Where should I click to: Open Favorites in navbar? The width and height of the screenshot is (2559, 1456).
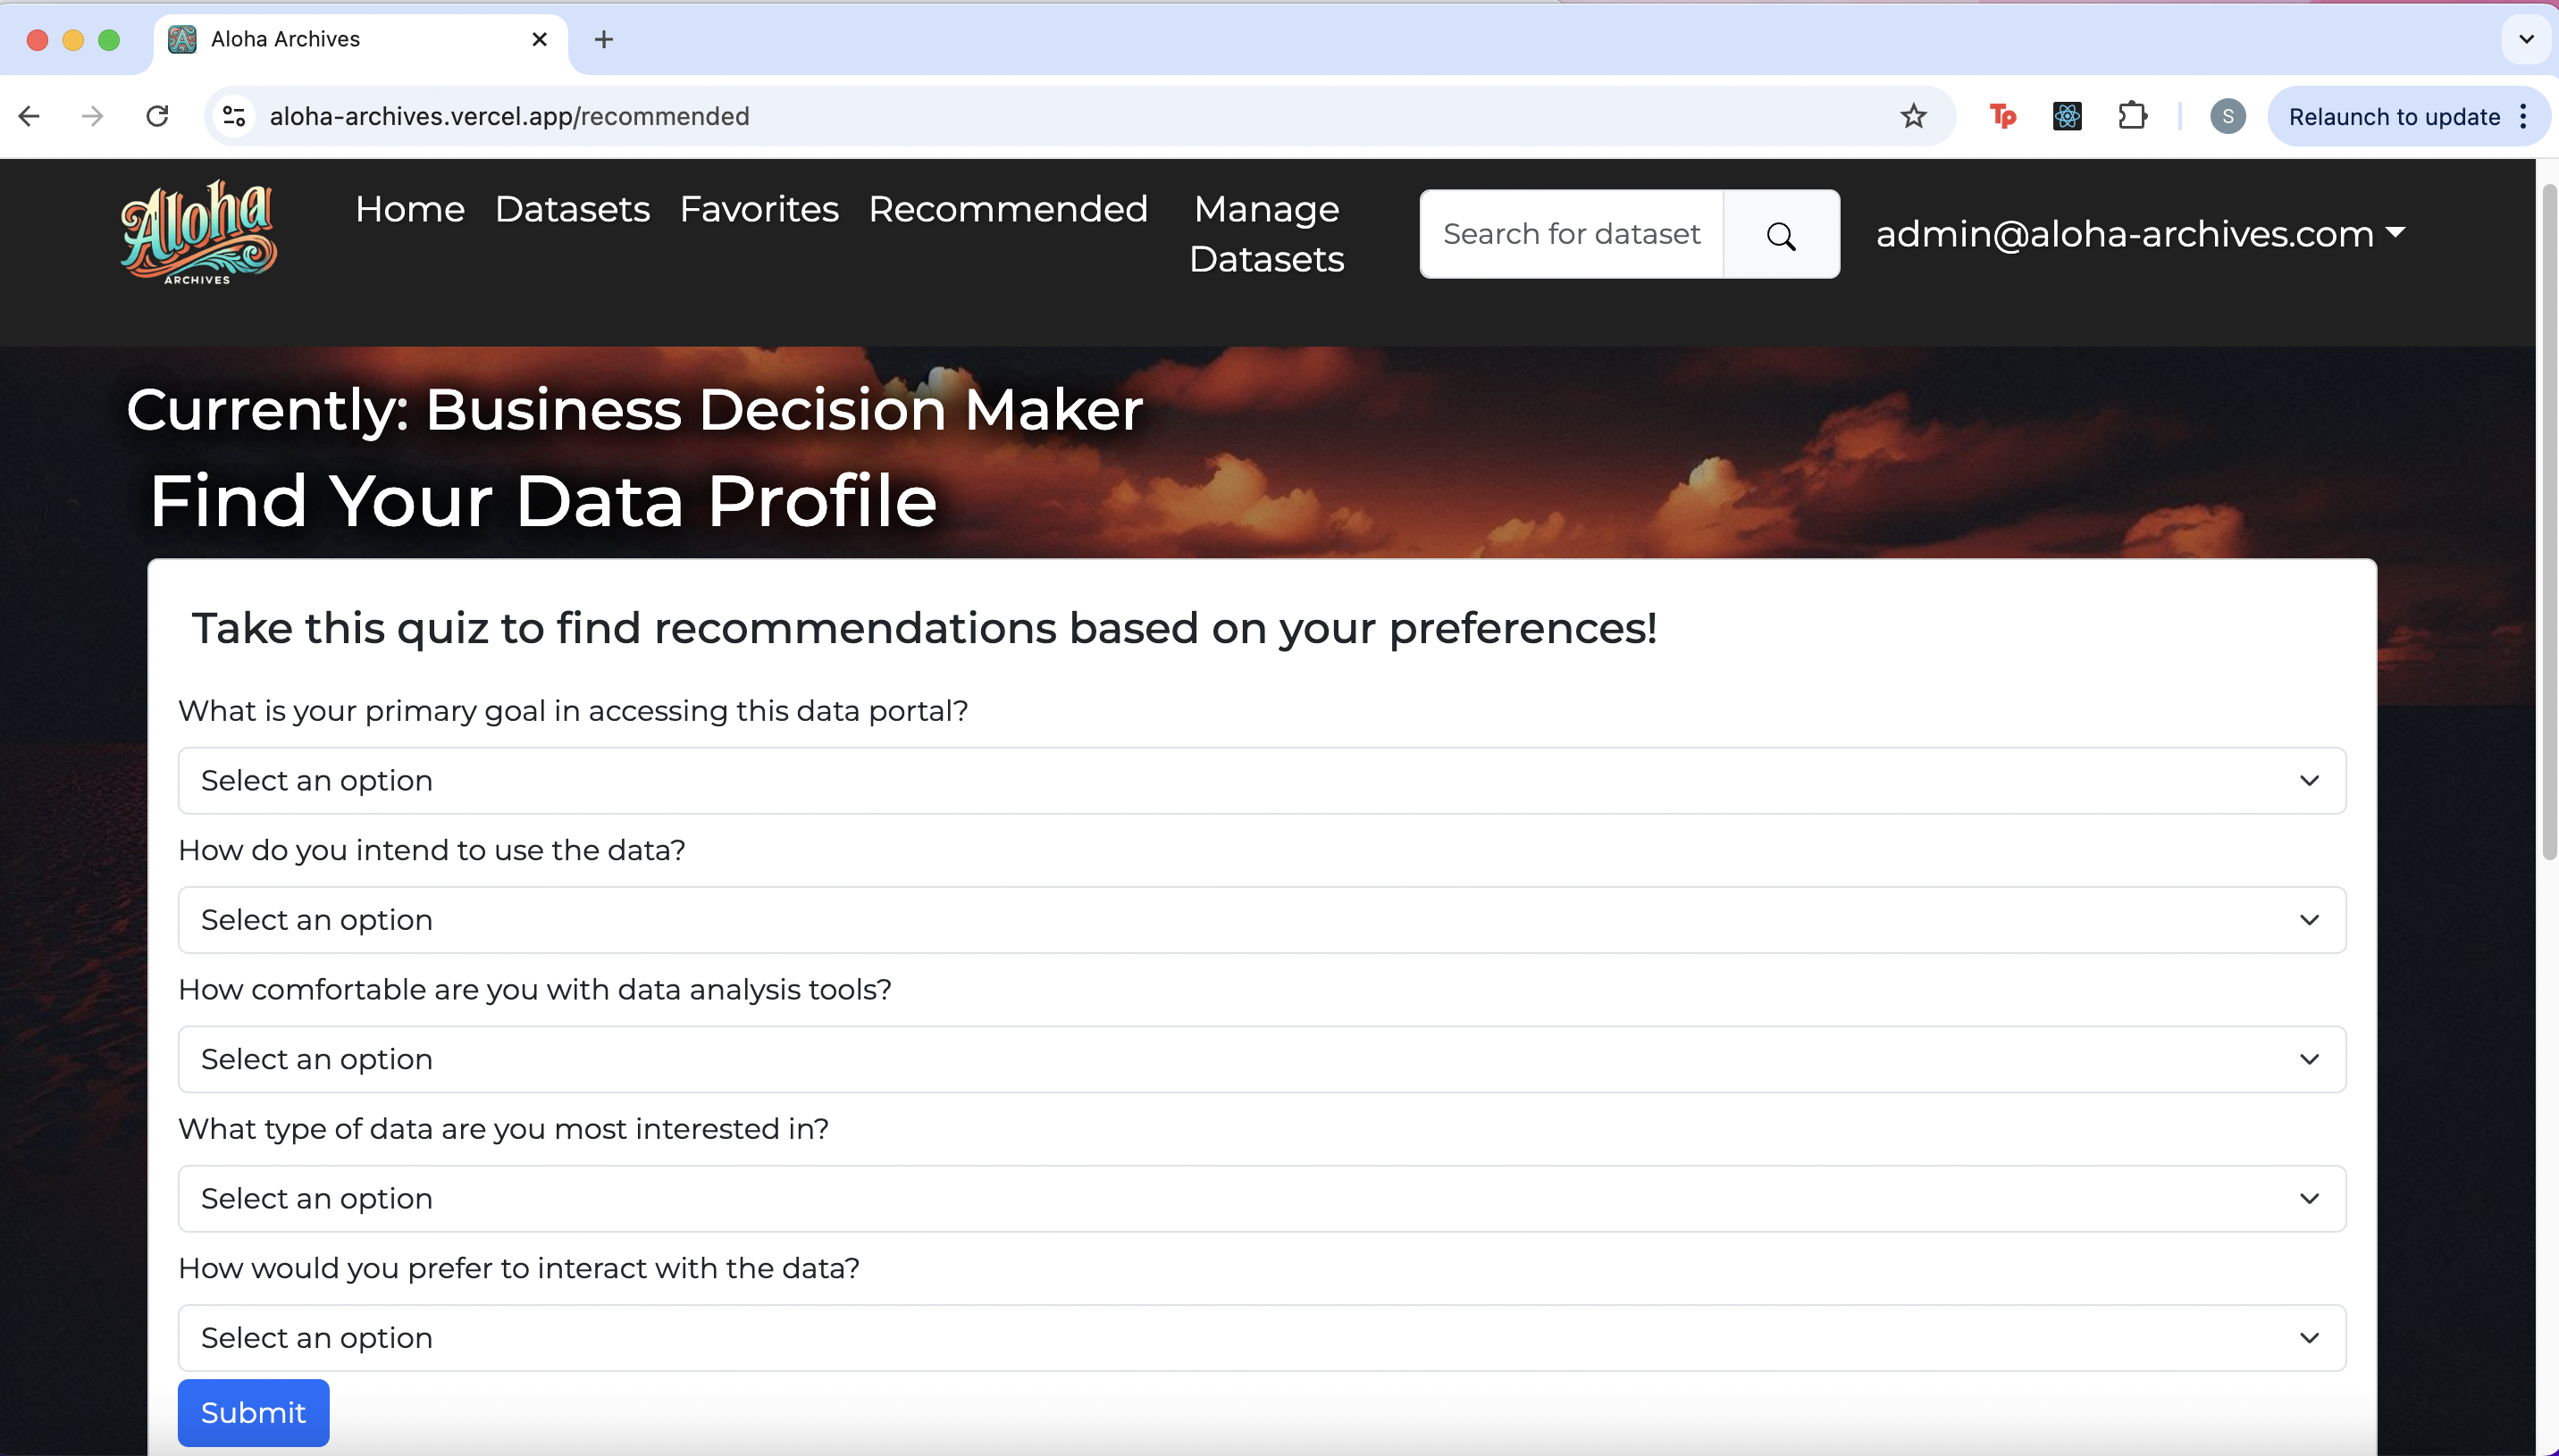tap(759, 209)
